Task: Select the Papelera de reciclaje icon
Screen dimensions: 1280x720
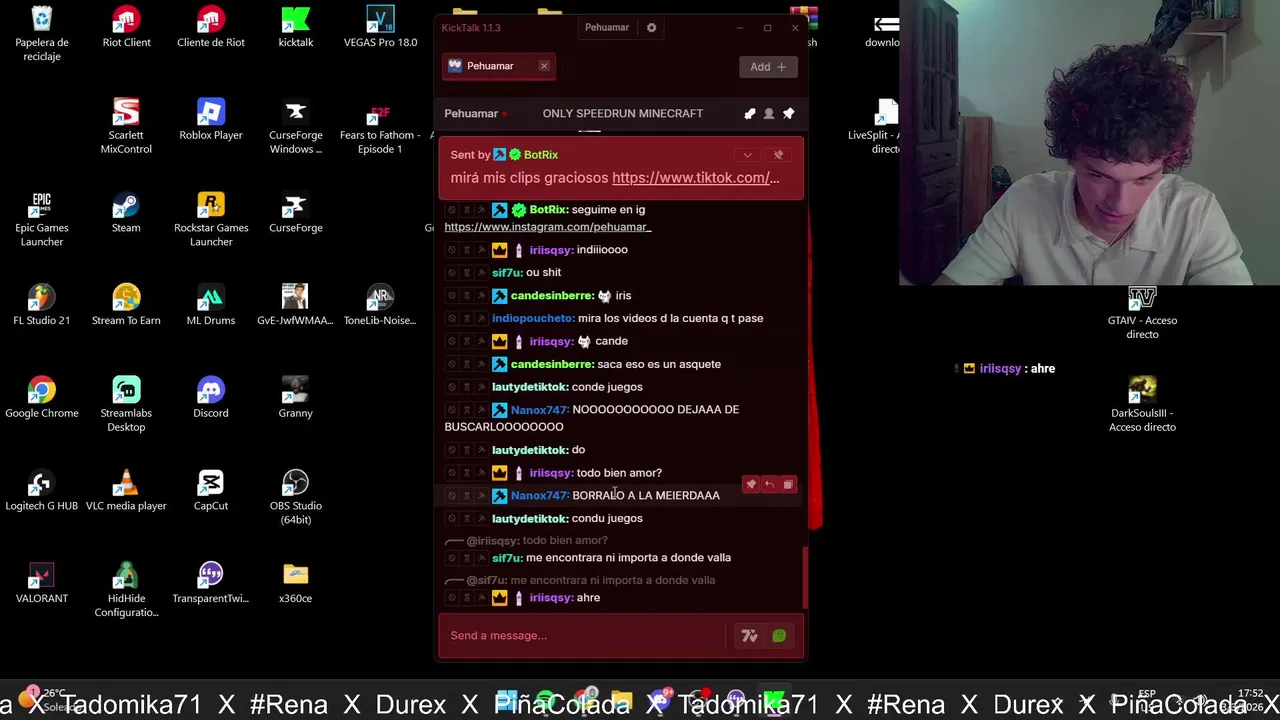Action: point(42,35)
